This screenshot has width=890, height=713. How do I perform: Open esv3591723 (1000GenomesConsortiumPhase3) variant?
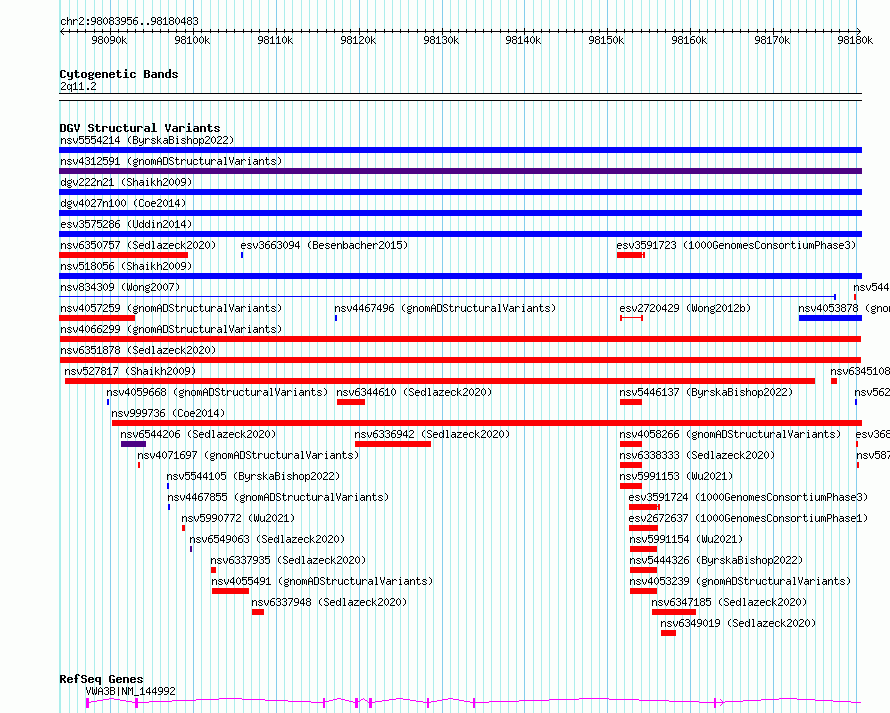tap(736, 245)
